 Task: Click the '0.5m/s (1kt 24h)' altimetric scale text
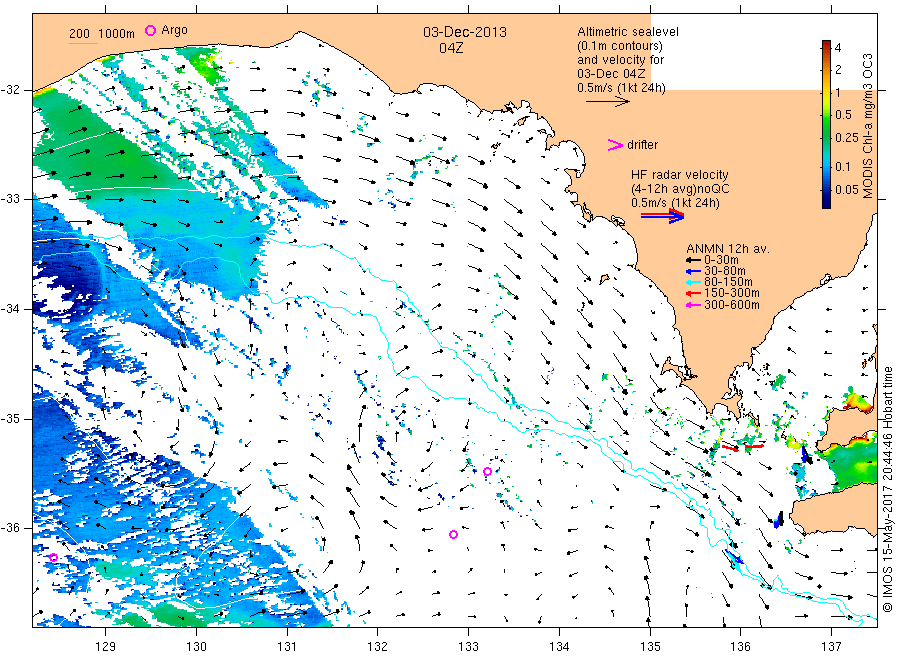[x=621, y=88]
